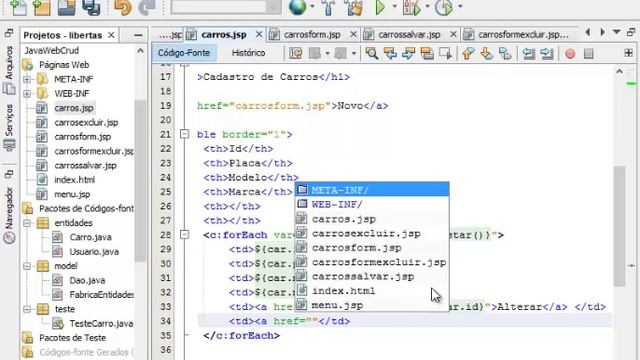Click the Previous Bookmark icon
The height and width of the screenshot is (360, 640).
pyautogui.click(x=469, y=53)
